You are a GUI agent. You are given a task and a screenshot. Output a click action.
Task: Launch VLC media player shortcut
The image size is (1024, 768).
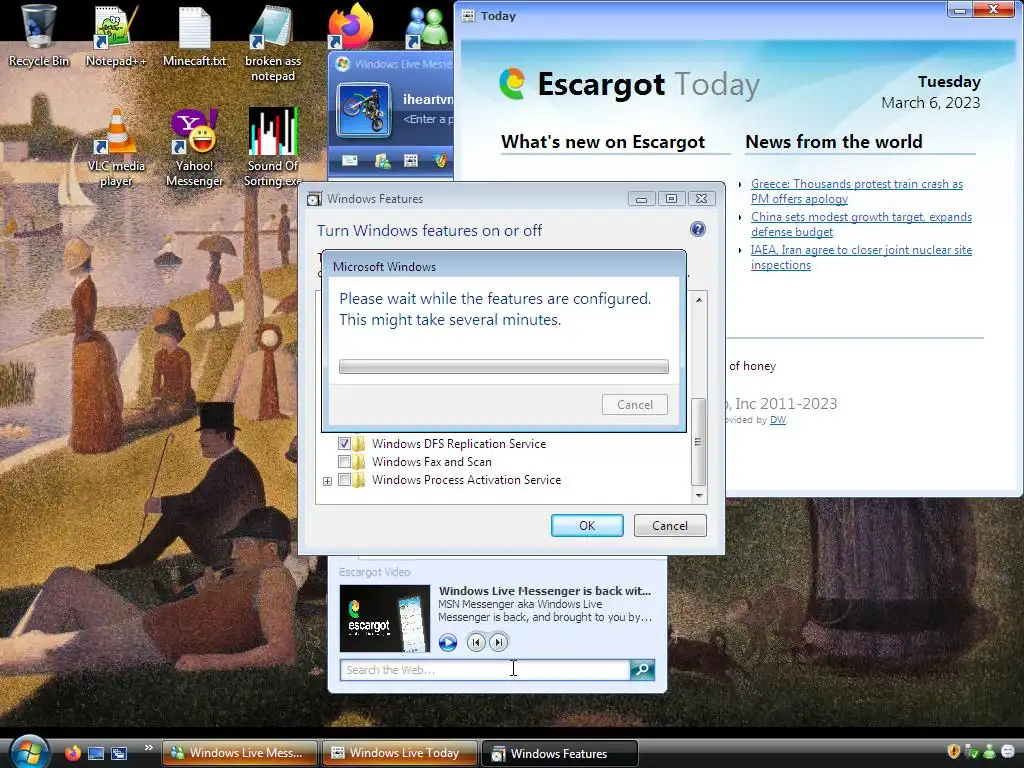point(116,147)
